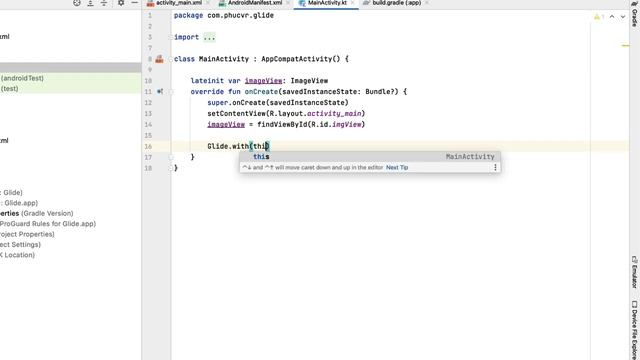The height and width of the screenshot is (360, 640).
Task: Place caret in Glide.with on line 16
Action: [228, 146]
